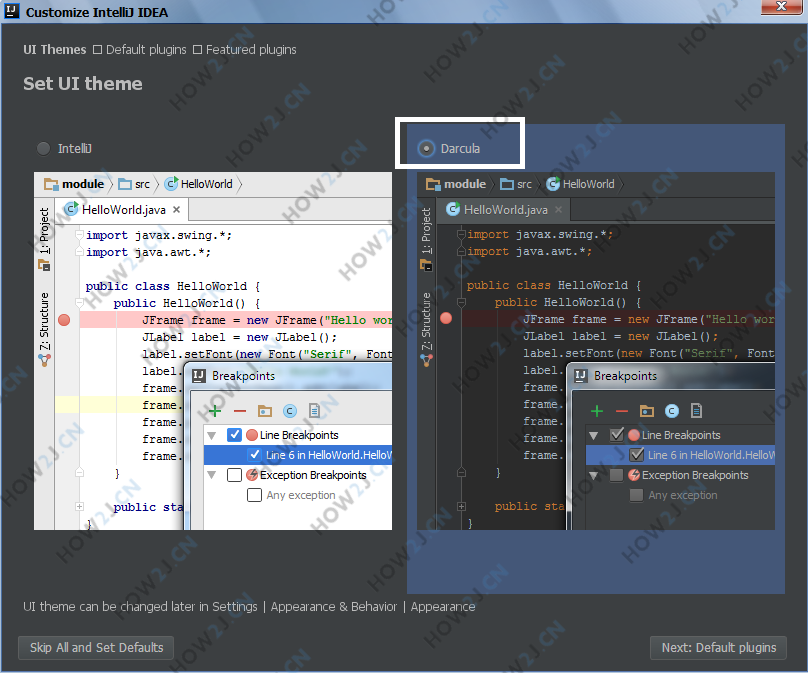The height and width of the screenshot is (673, 808).
Task: Click the IntelliJ IDEA logo in title bar
Action: click(12, 11)
